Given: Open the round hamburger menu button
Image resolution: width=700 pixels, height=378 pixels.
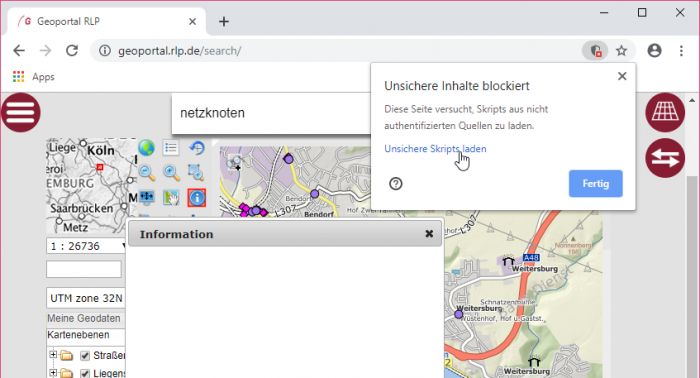Looking at the screenshot, I should 21,112.
